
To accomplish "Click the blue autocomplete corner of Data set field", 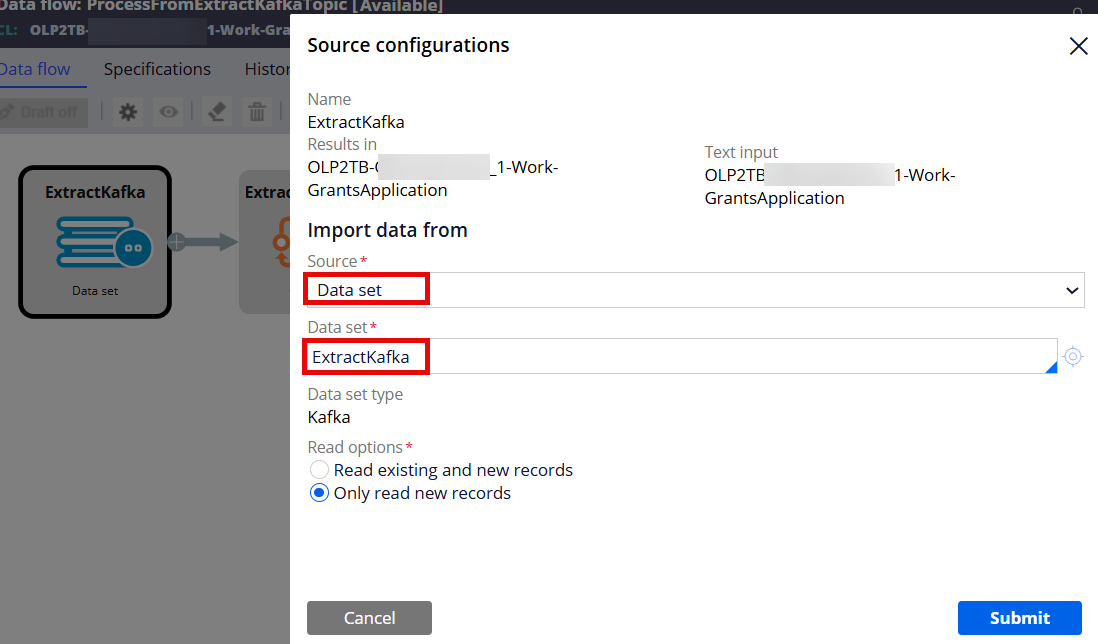I will coord(1050,368).
